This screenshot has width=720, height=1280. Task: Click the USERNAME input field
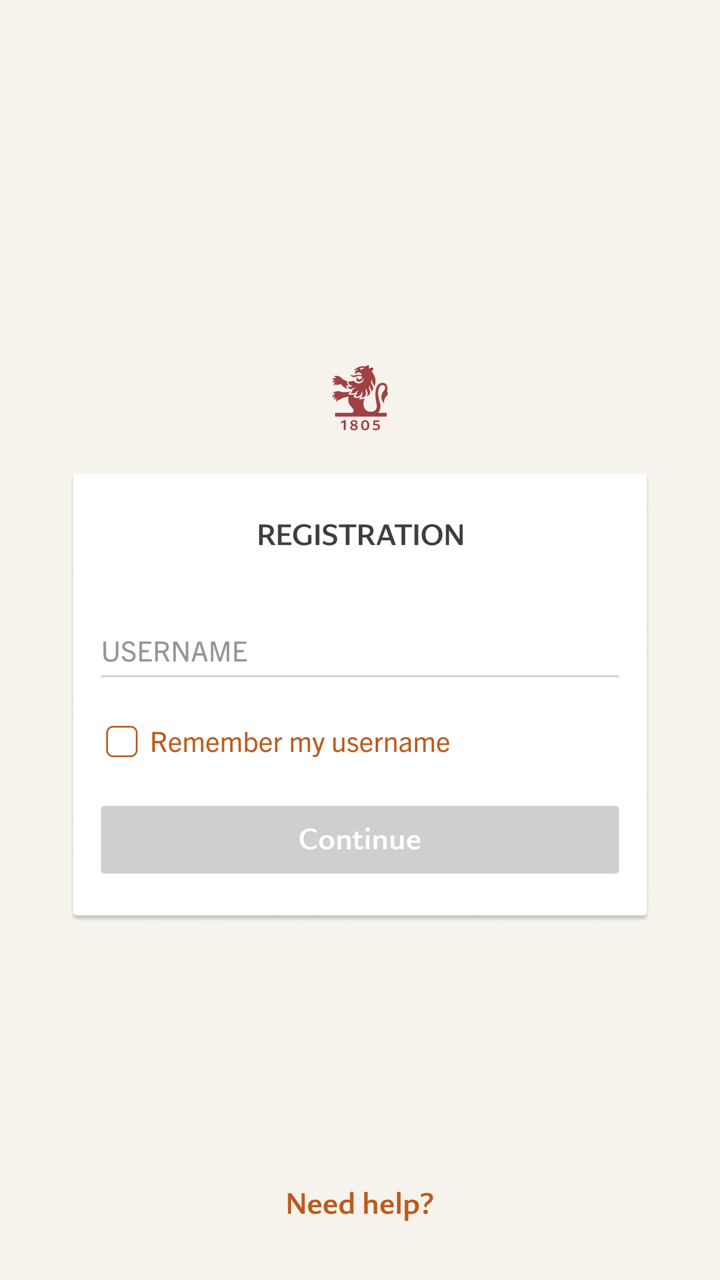[x=360, y=652]
